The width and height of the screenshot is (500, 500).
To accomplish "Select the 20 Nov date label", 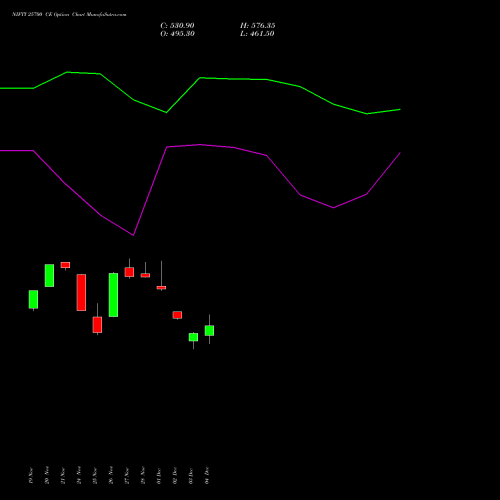I will [x=47, y=475].
